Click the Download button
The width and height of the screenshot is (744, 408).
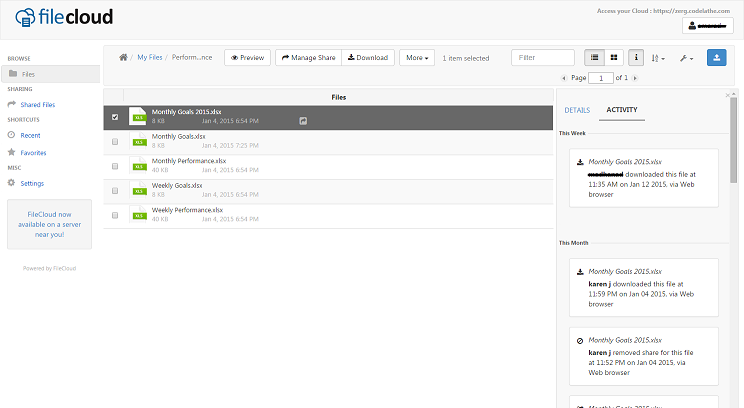click(x=368, y=57)
